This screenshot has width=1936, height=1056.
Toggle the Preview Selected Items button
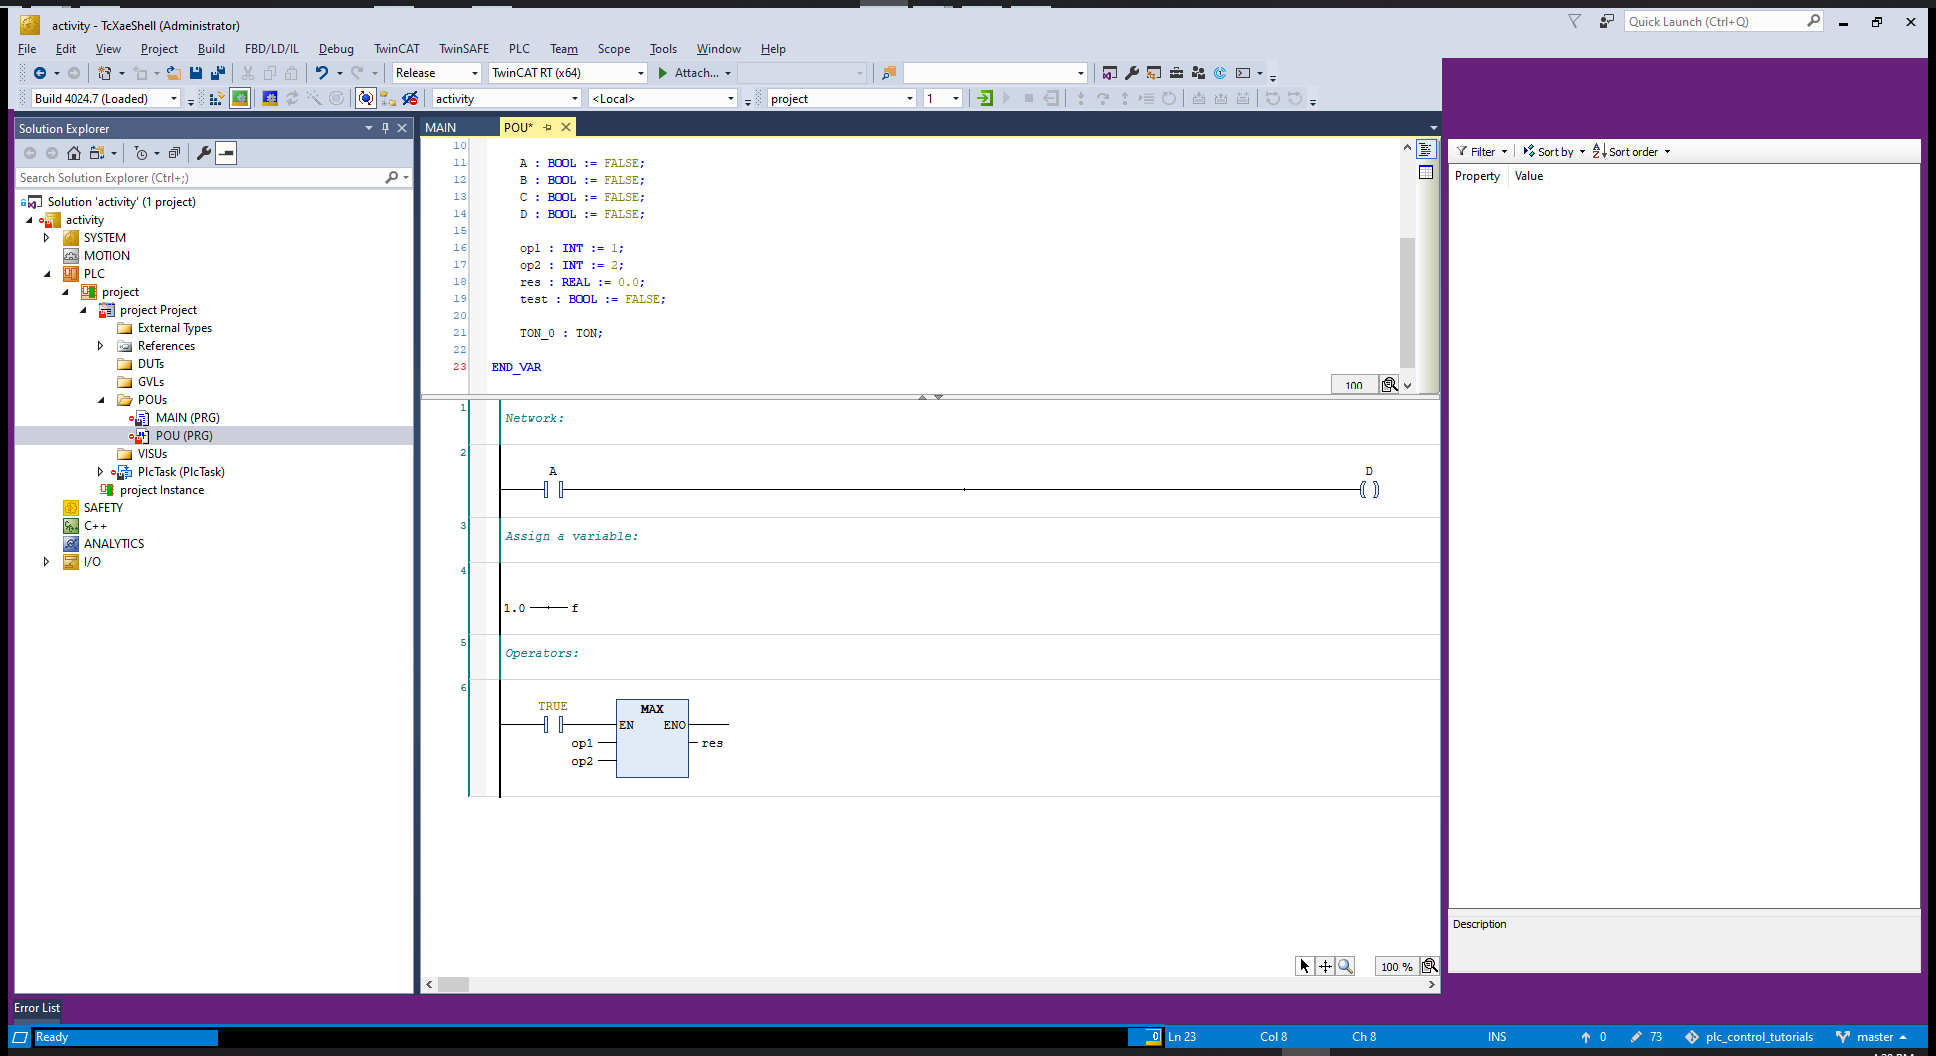tap(227, 153)
